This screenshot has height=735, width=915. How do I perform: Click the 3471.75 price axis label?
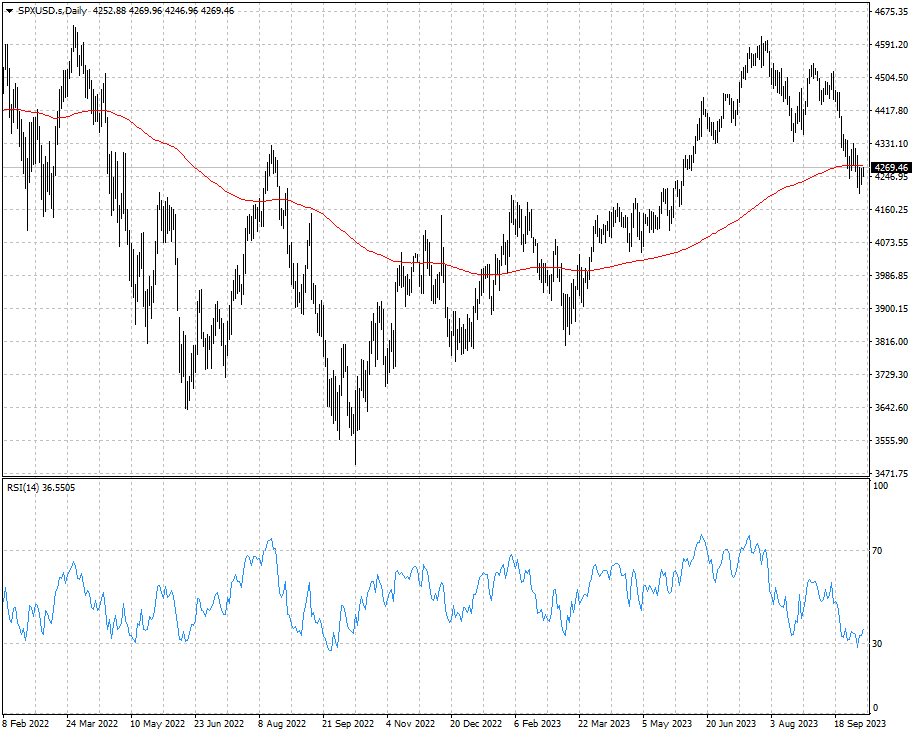pos(891,473)
